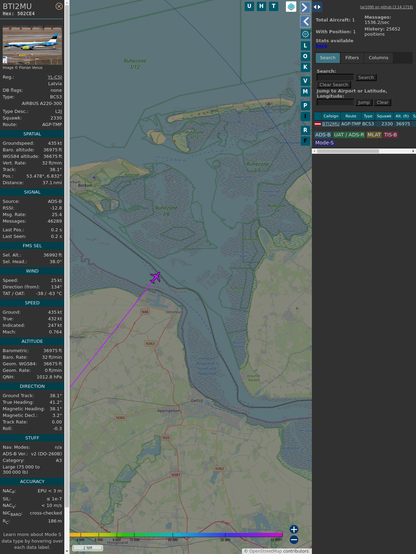This screenshot has width=416, height=554.
Task: Open the BTI2MU callsign link in table
Action: [331, 124]
